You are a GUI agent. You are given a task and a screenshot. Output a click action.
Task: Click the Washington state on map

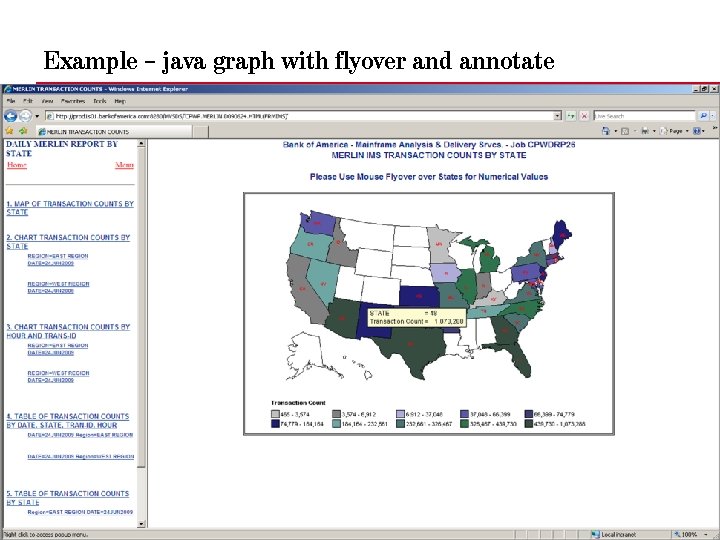pyautogui.click(x=317, y=223)
